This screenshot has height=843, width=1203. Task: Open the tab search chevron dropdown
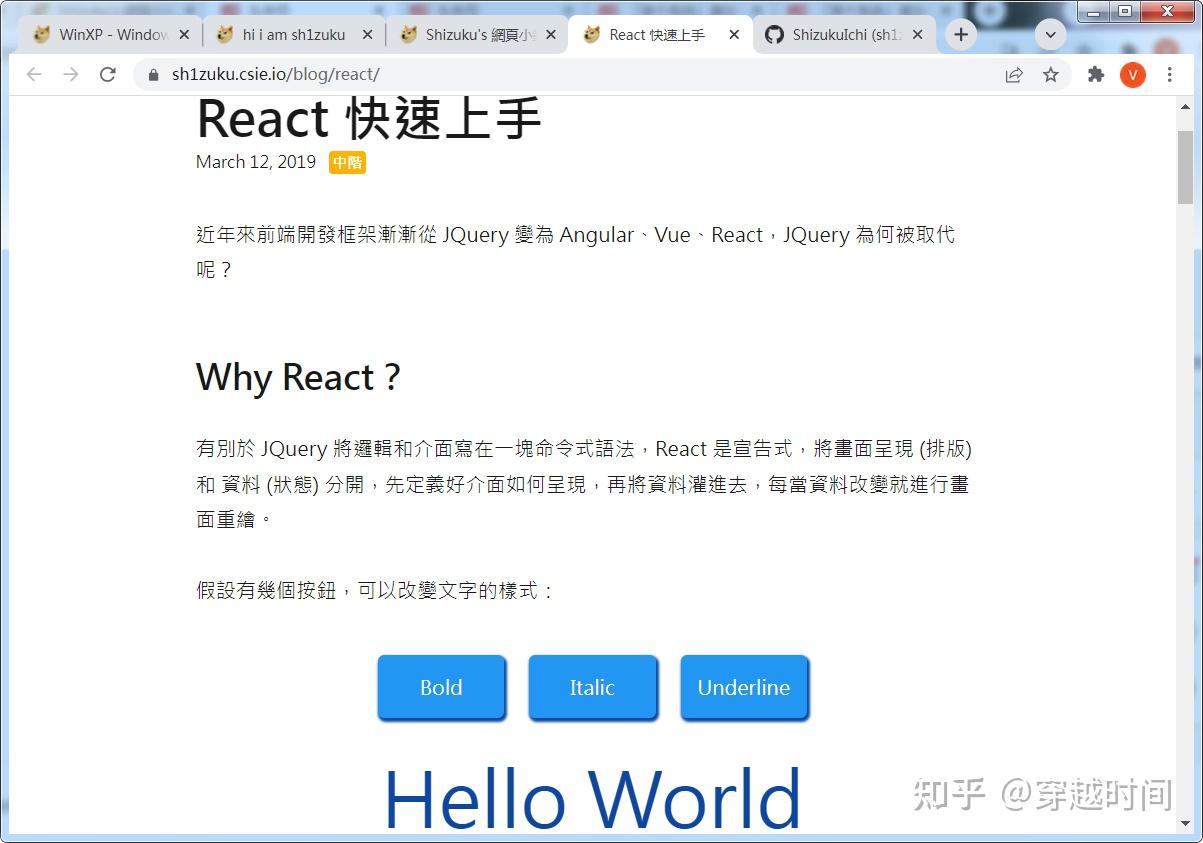pyautogui.click(x=1050, y=33)
